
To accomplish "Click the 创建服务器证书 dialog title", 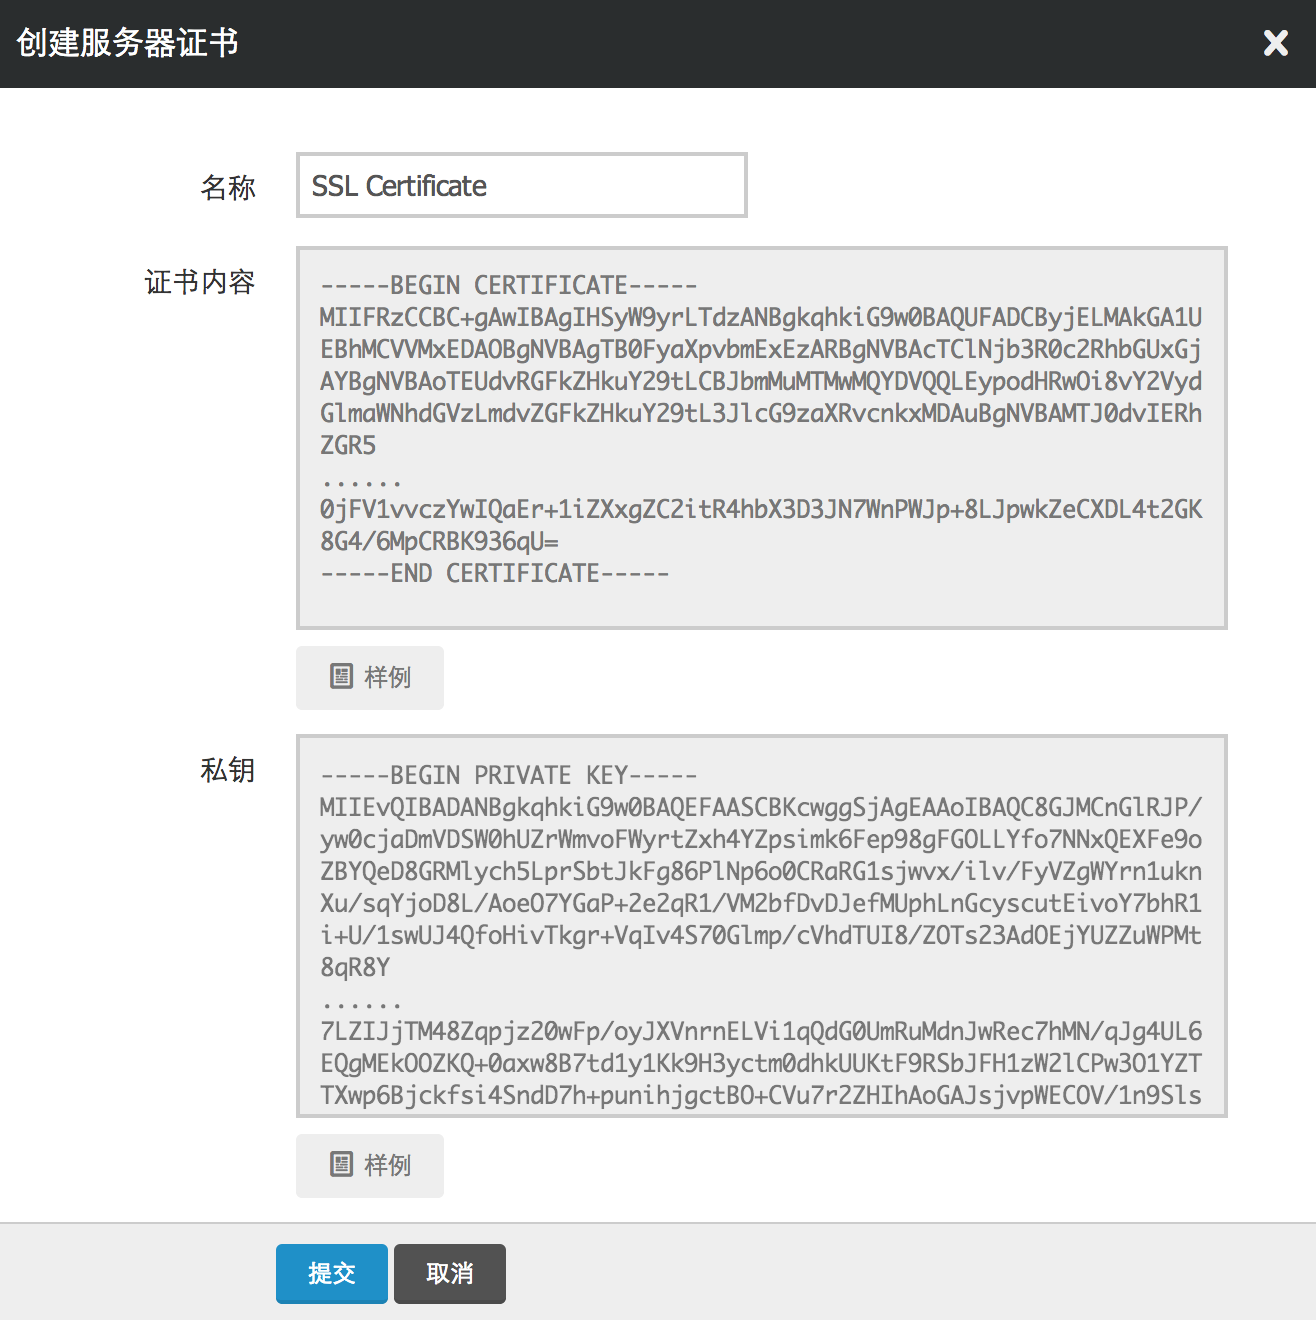I will pos(127,43).
